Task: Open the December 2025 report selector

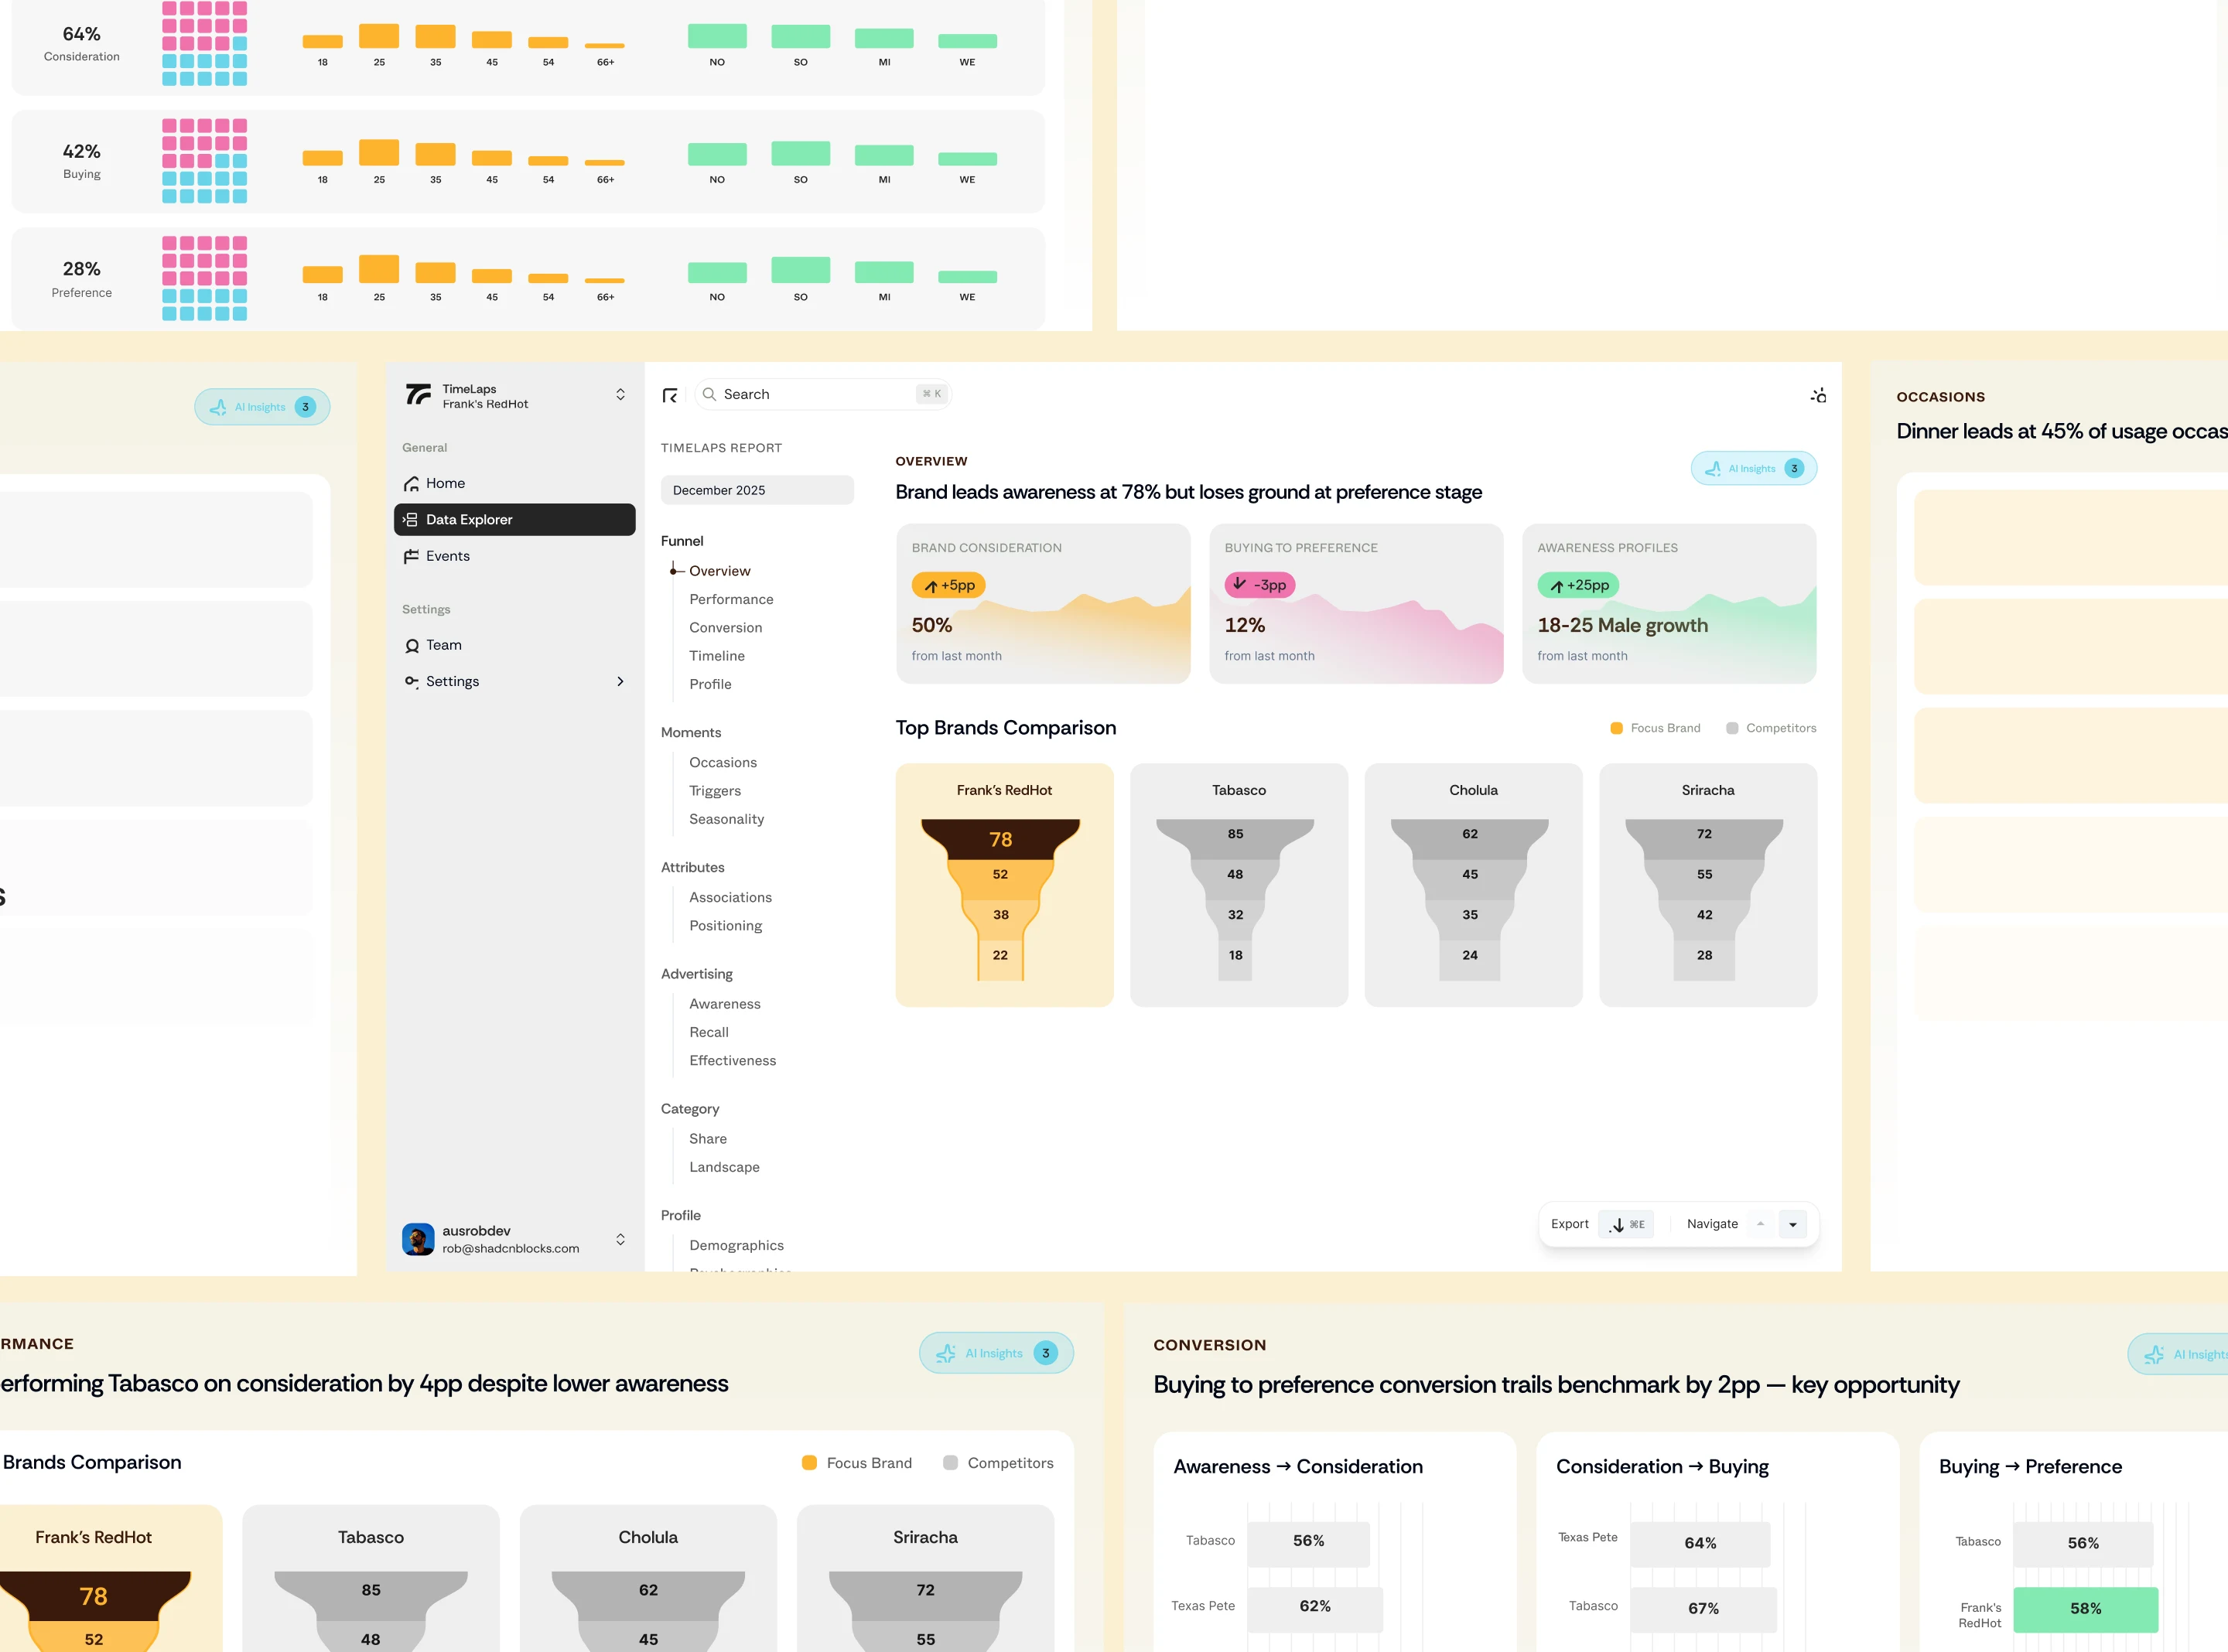Action: pyautogui.click(x=757, y=491)
